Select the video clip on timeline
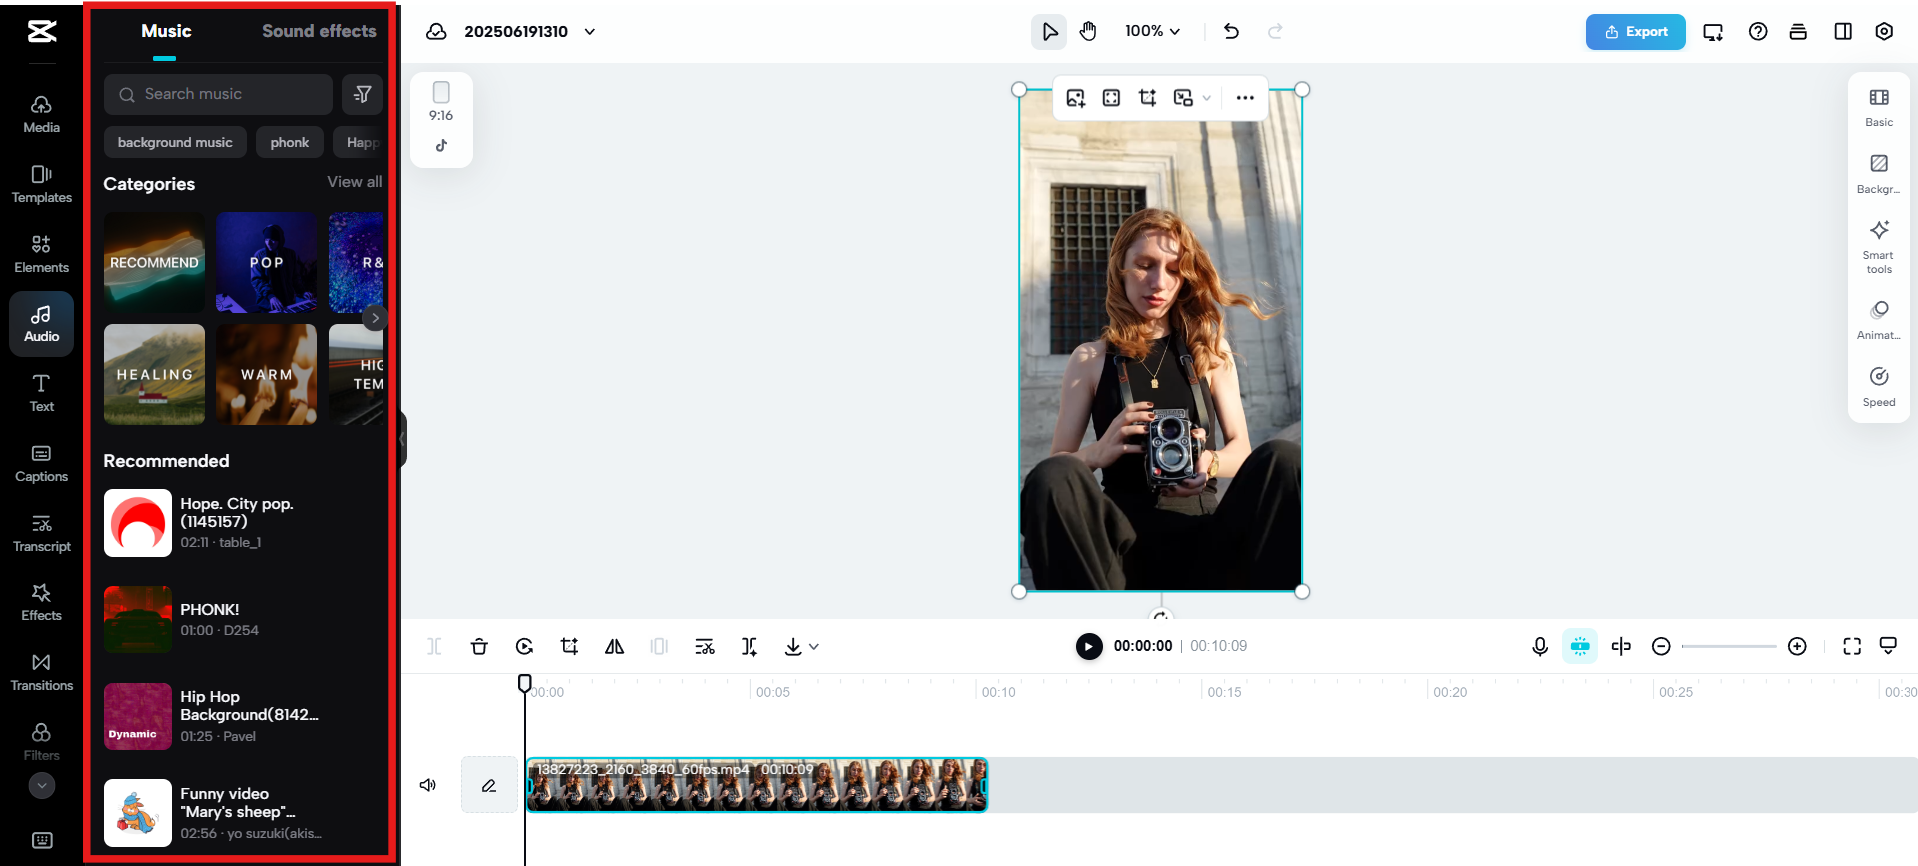The width and height of the screenshot is (1918, 866). click(x=757, y=785)
